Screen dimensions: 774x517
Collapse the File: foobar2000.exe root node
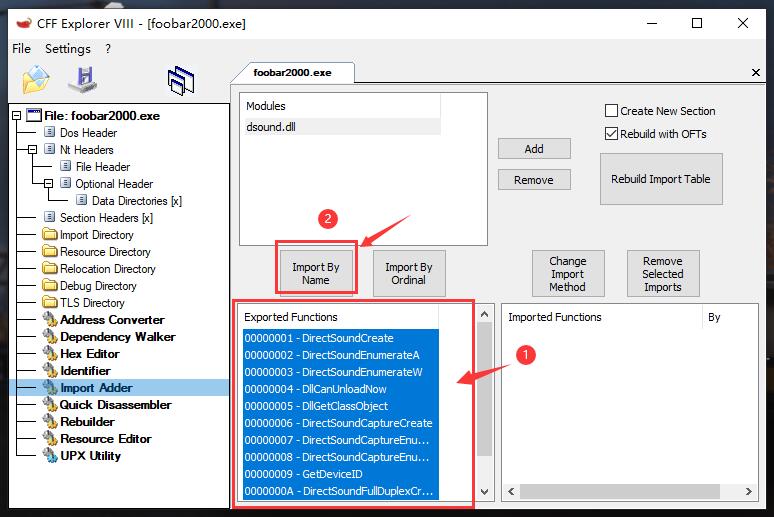[x=17, y=116]
